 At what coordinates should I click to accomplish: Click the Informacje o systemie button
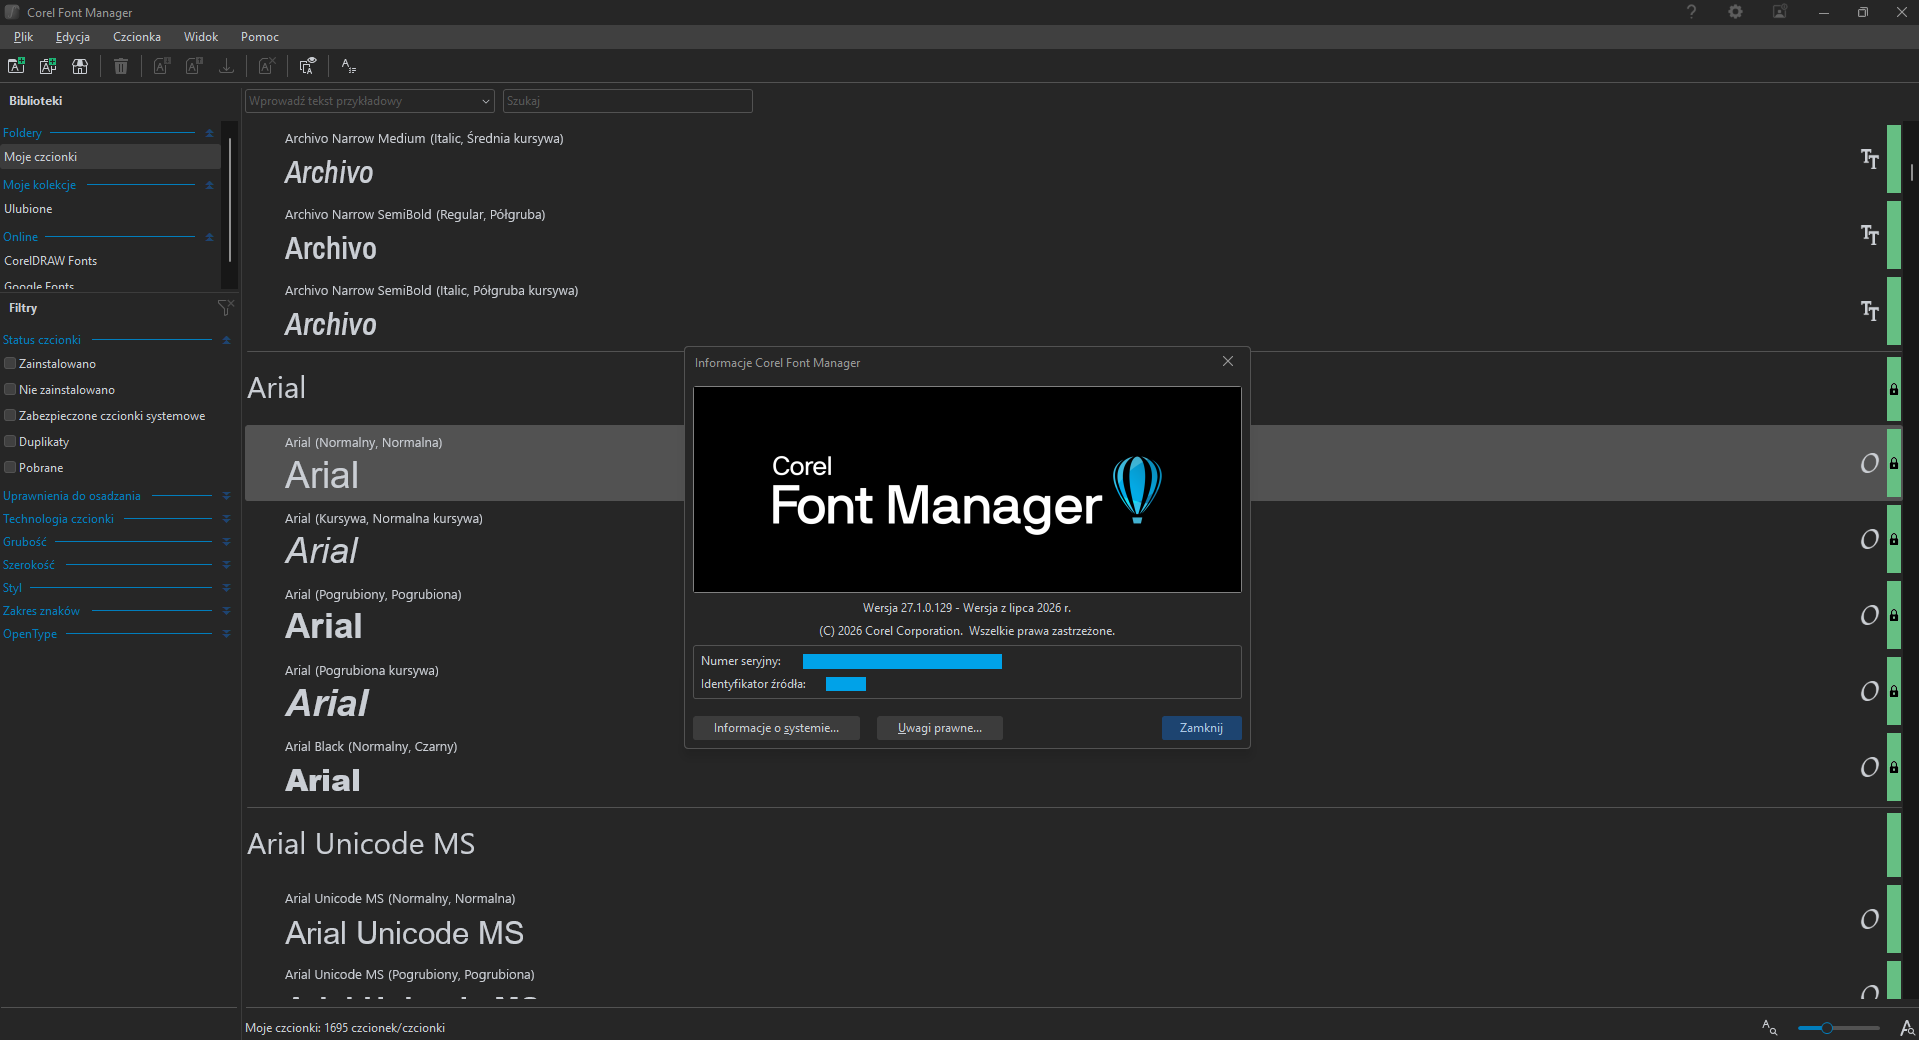tap(776, 728)
